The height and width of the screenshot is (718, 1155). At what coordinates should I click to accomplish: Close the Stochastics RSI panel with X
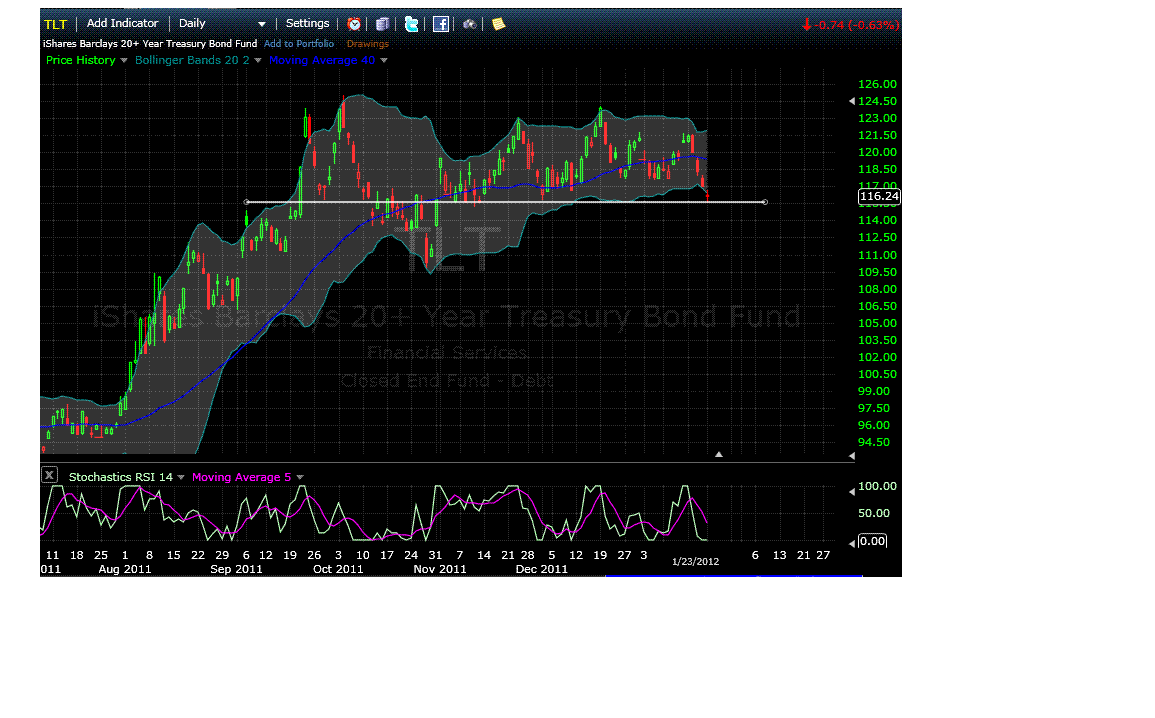pos(49,475)
